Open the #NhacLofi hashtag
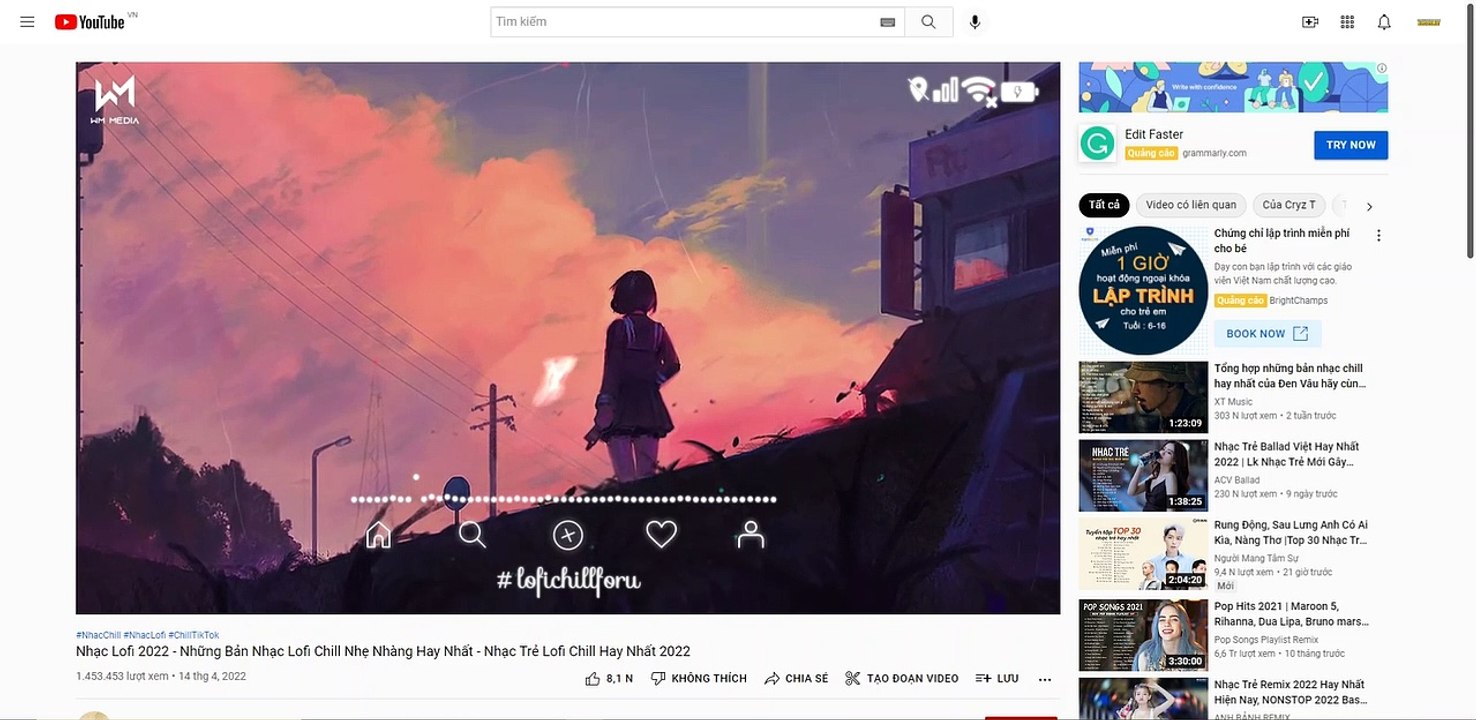Image resolution: width=1476 pixels, height=720 pixels. (x=145, y=635)
